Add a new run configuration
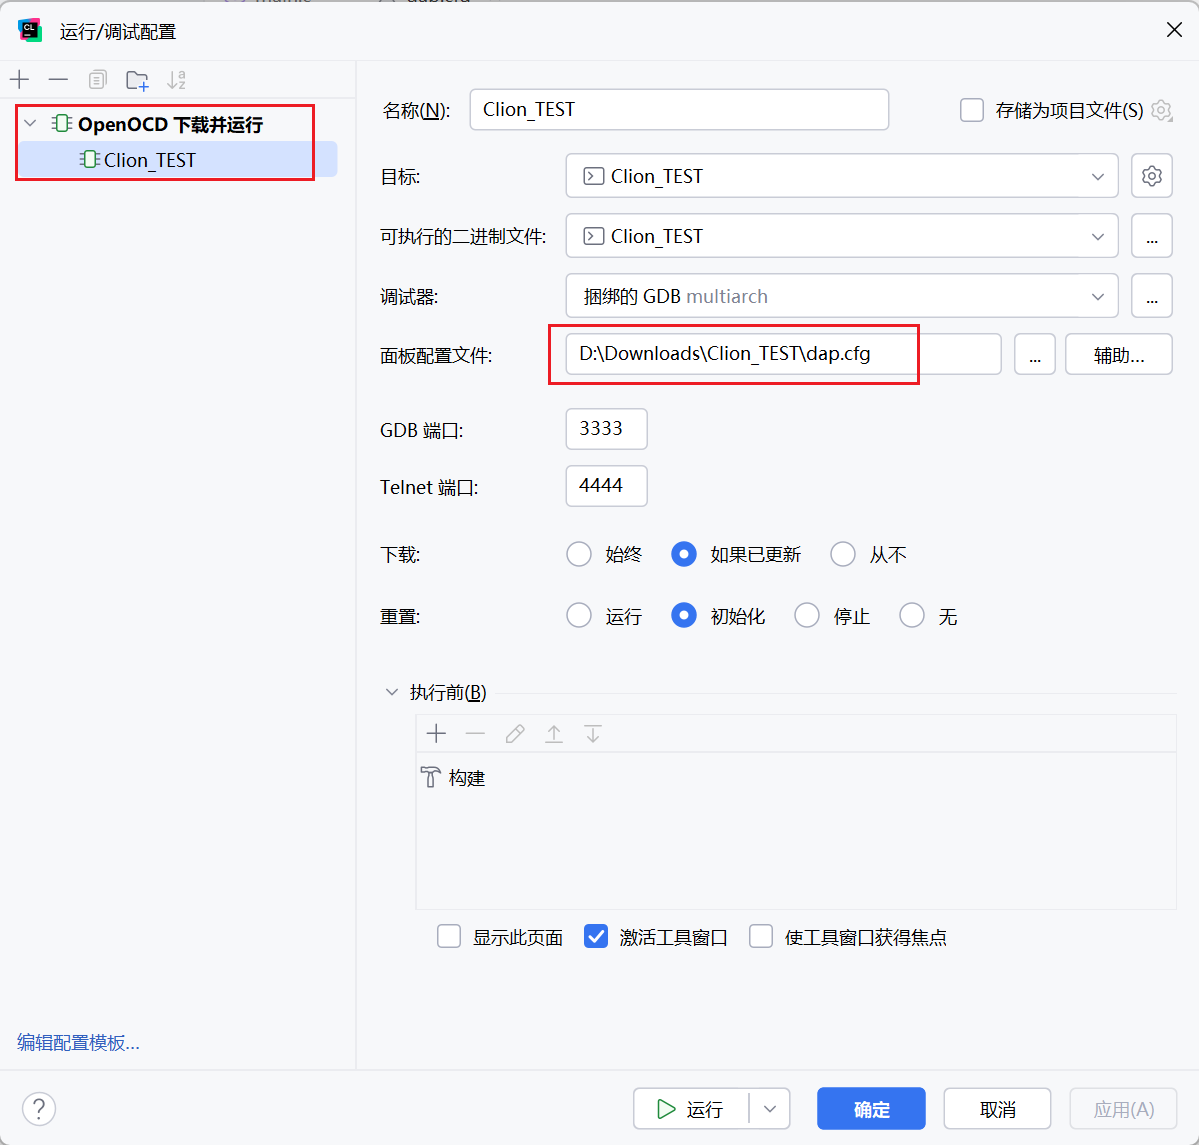1199x1145 pixels. (20, 80)
